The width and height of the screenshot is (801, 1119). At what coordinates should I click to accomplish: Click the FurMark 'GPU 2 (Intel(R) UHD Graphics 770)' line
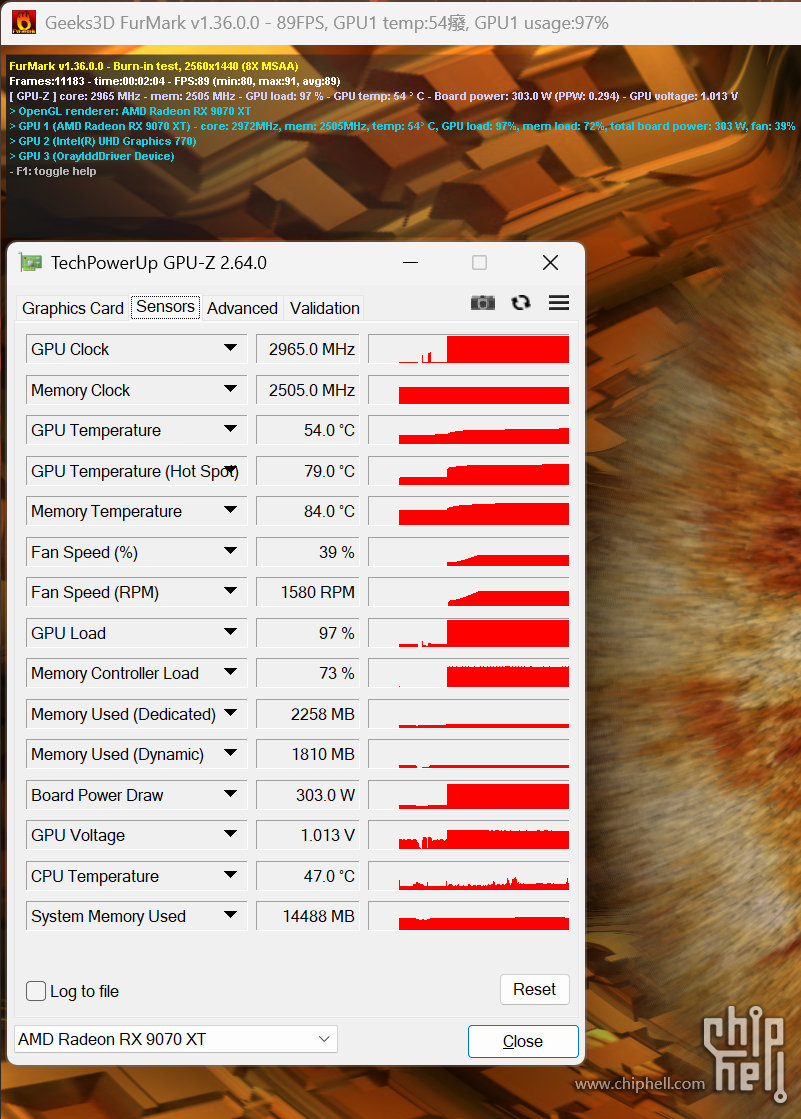(103, 141)
